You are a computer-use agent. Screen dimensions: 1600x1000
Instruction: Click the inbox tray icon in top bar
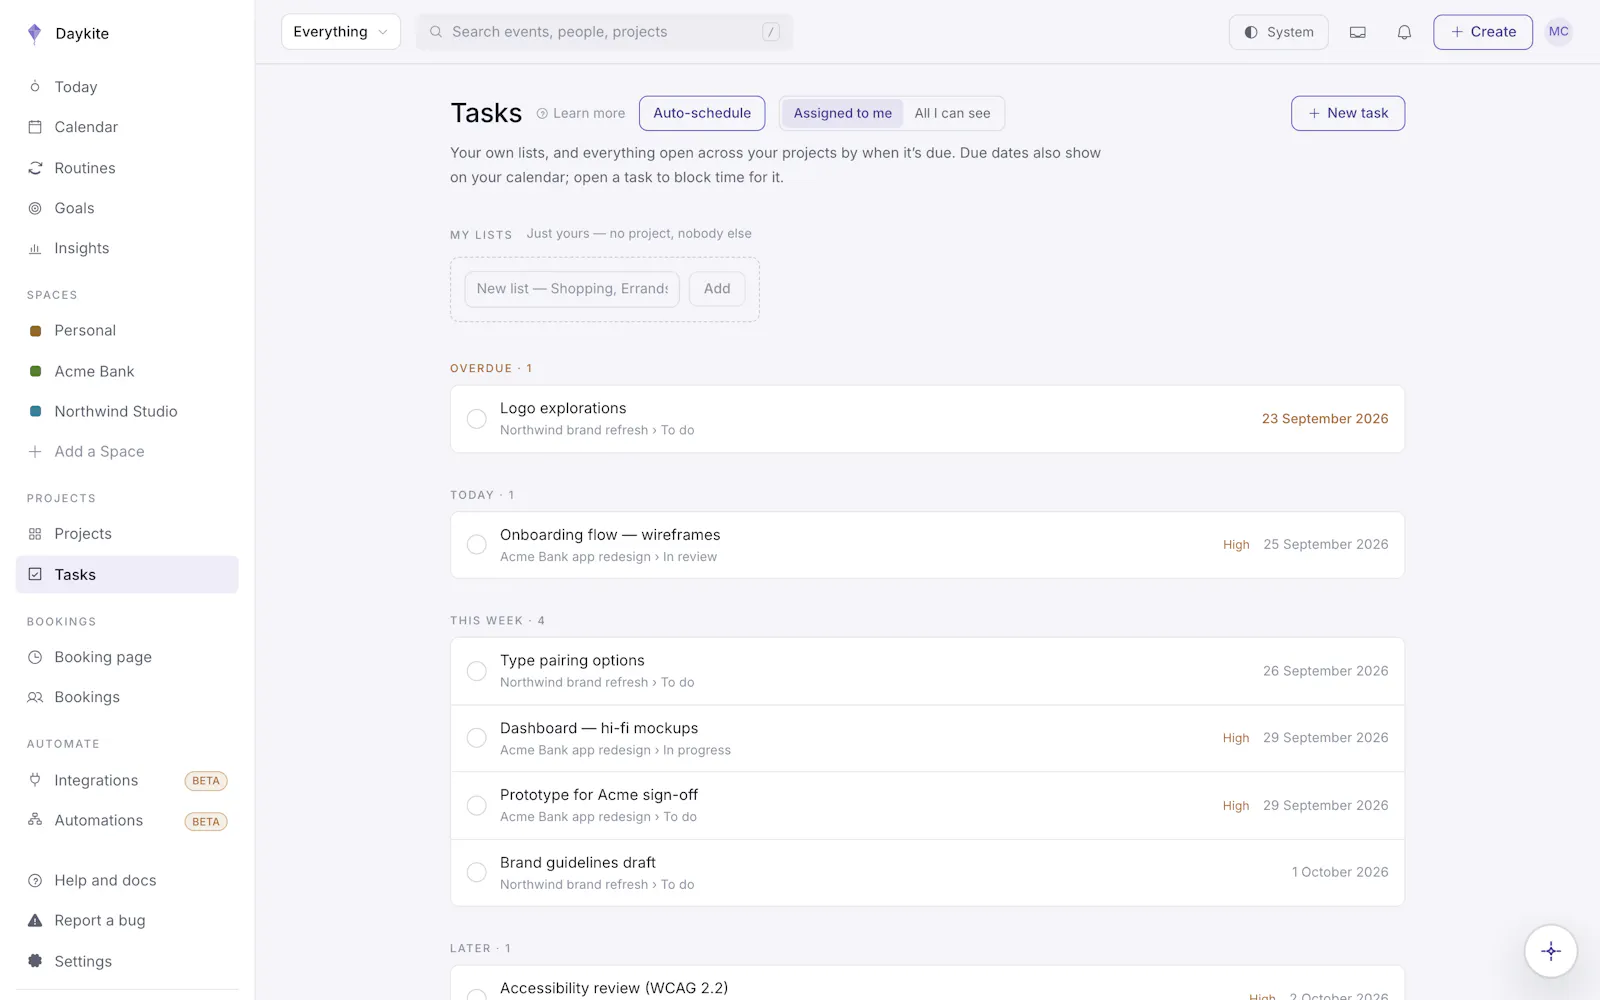pos(1357,32)
